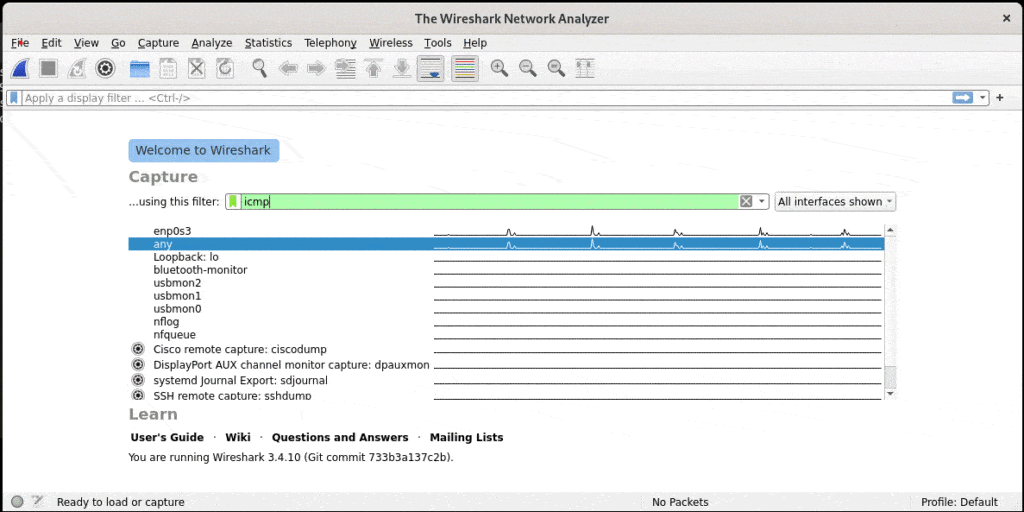Click display filter input field
Image resolution: width=1024 pixels, height=512 pixels.
coord(486,98)
